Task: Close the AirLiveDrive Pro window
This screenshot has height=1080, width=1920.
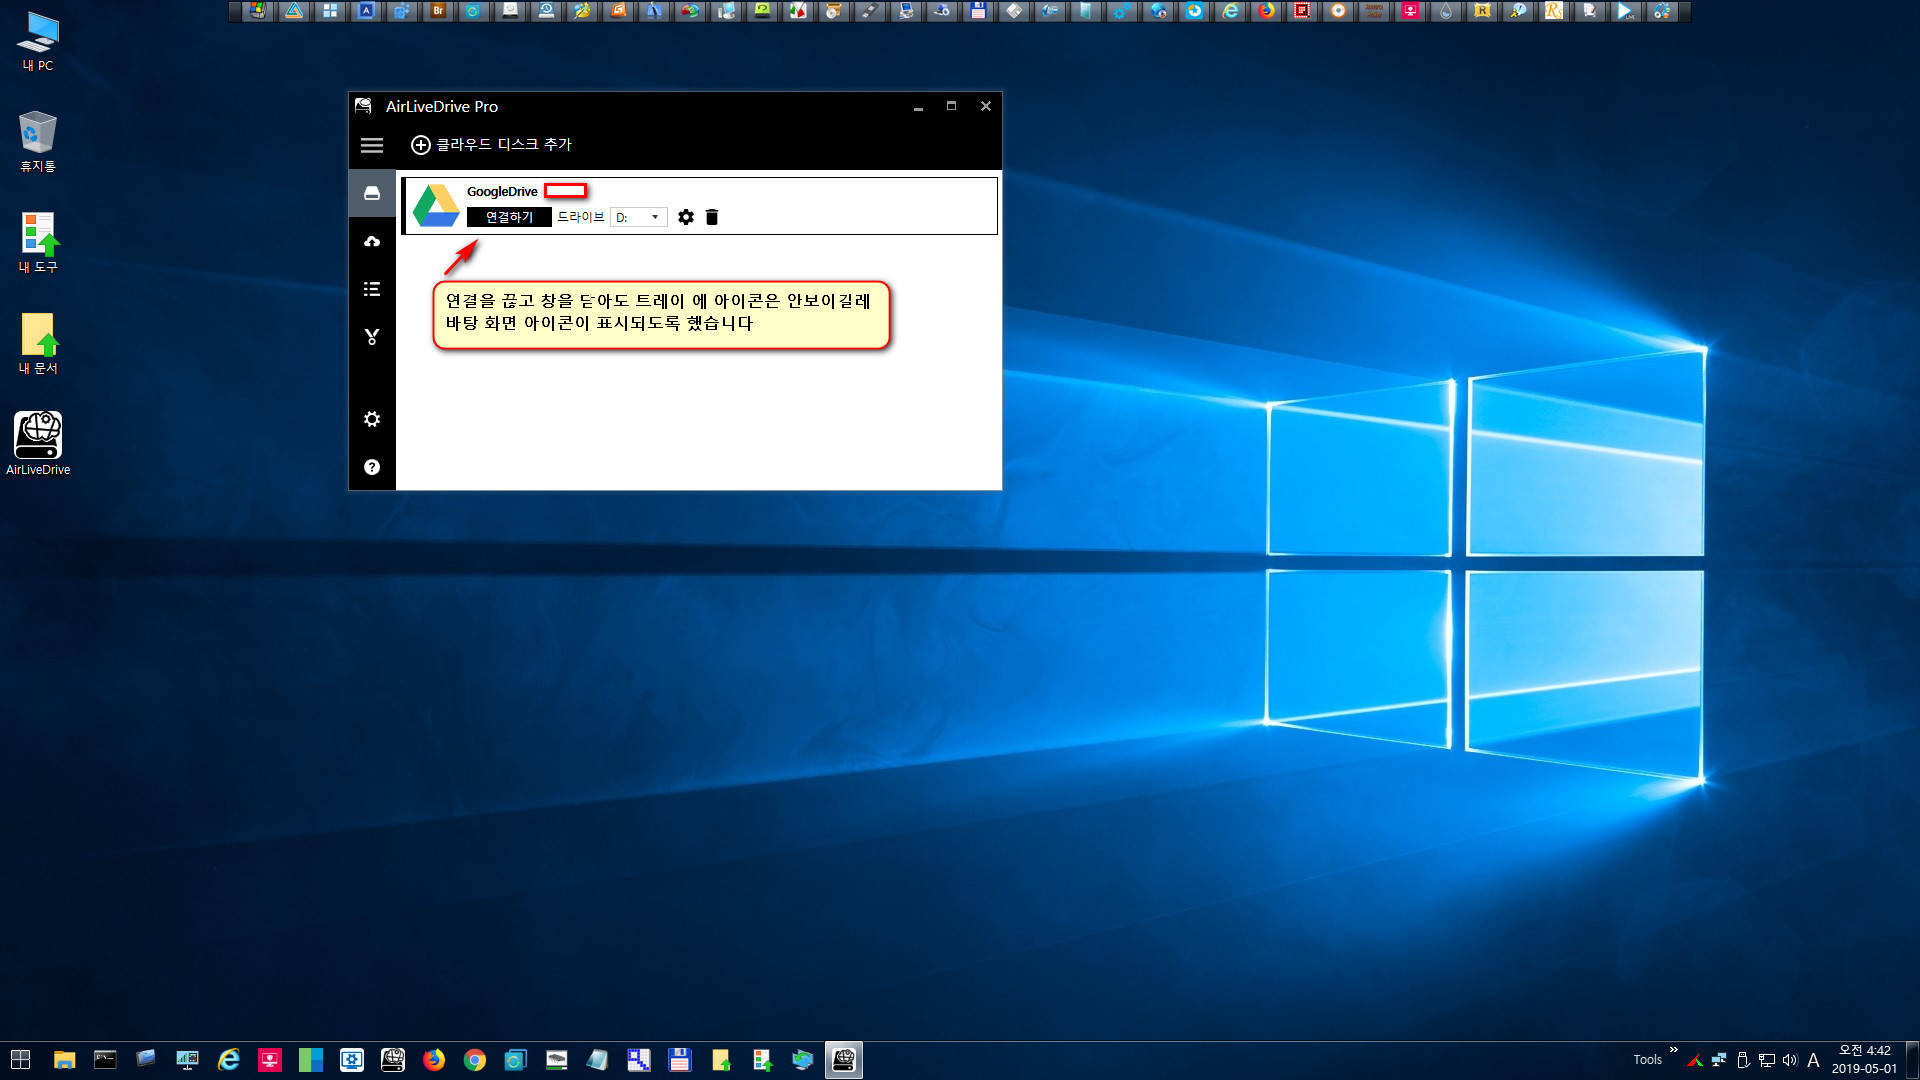Action: [x=986, y=106]
